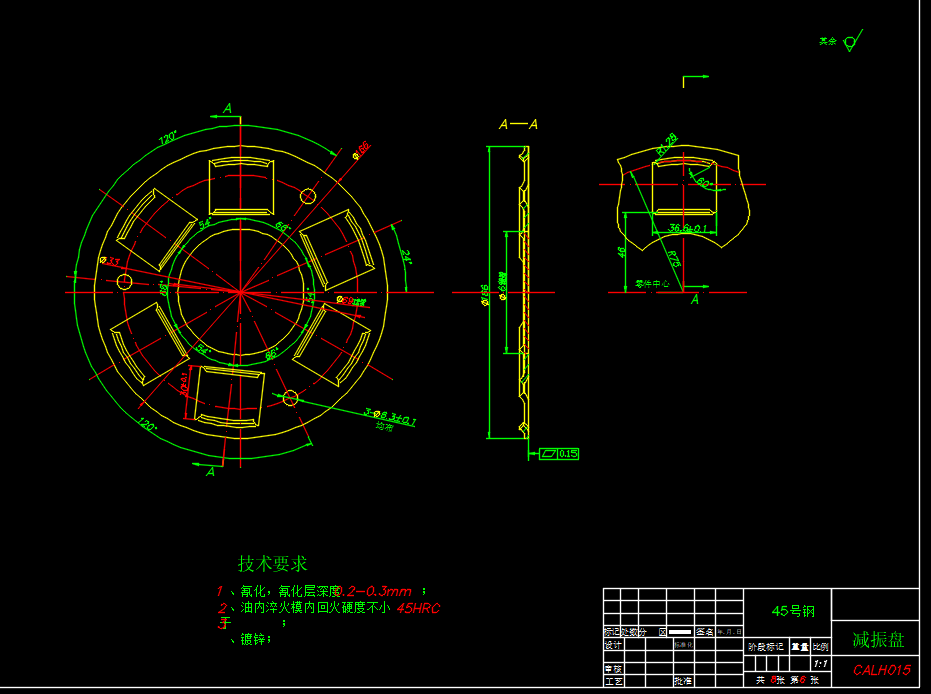Select the flatness tolerance frame showing 0.15

click(559, 454)
